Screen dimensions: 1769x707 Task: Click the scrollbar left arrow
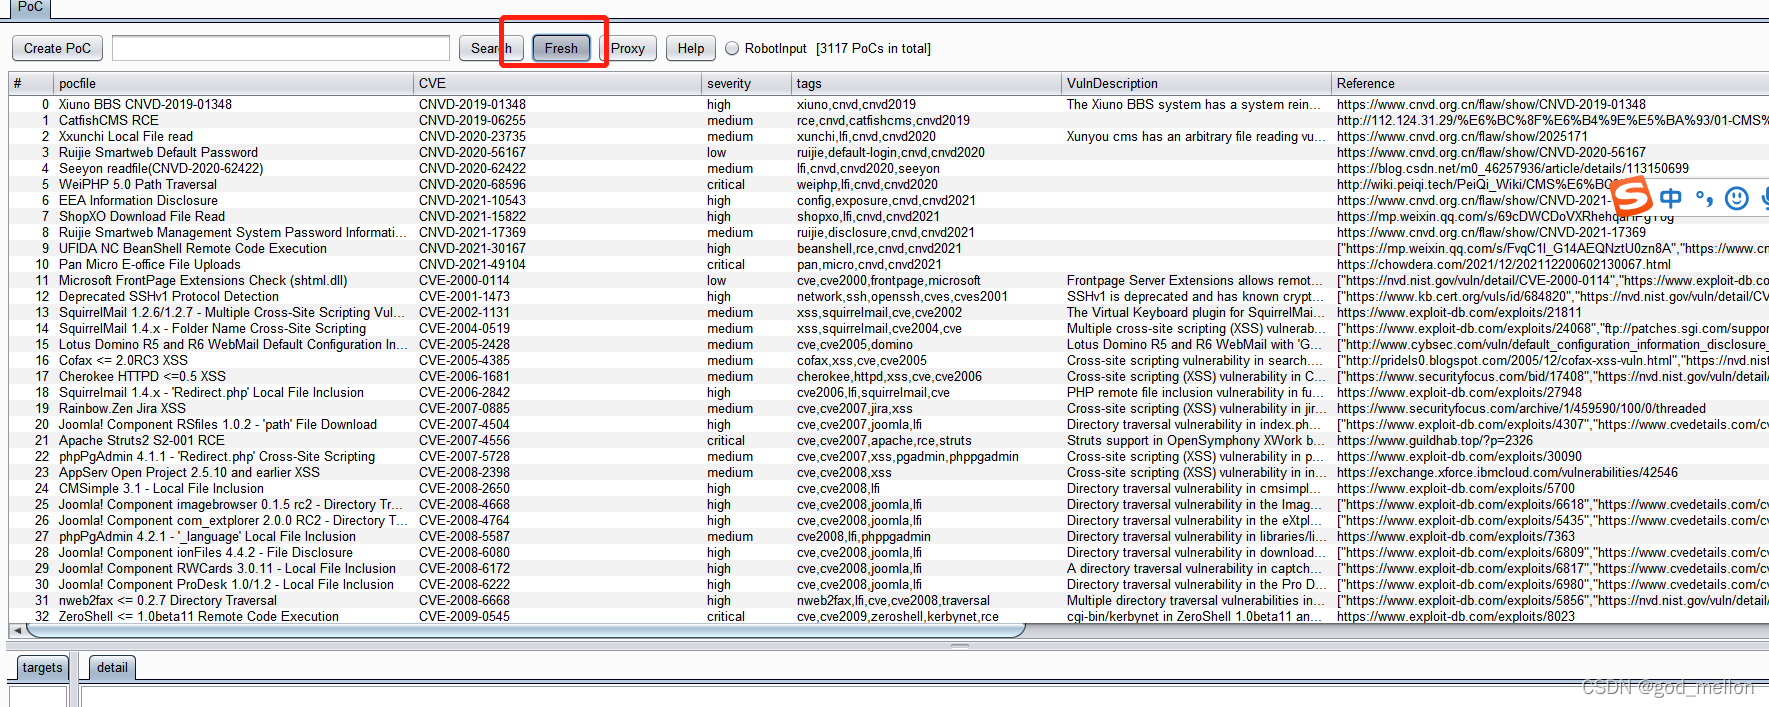[17, 630]
